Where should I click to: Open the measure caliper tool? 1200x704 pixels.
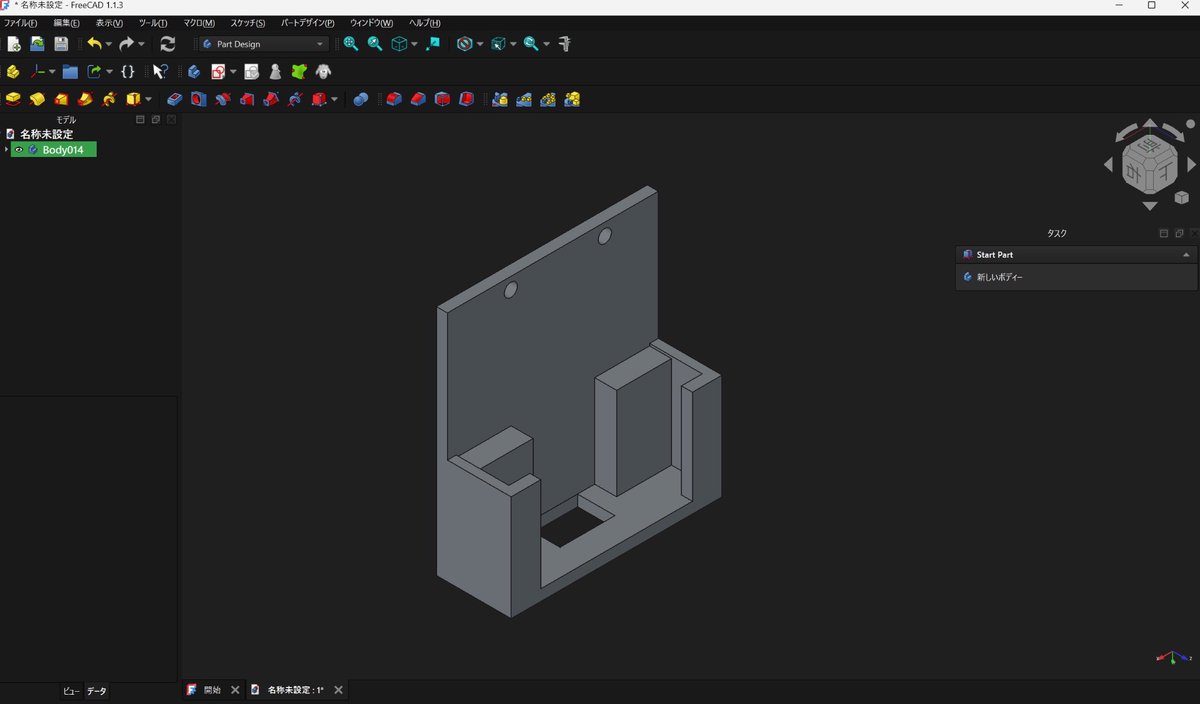pos(564,44)
